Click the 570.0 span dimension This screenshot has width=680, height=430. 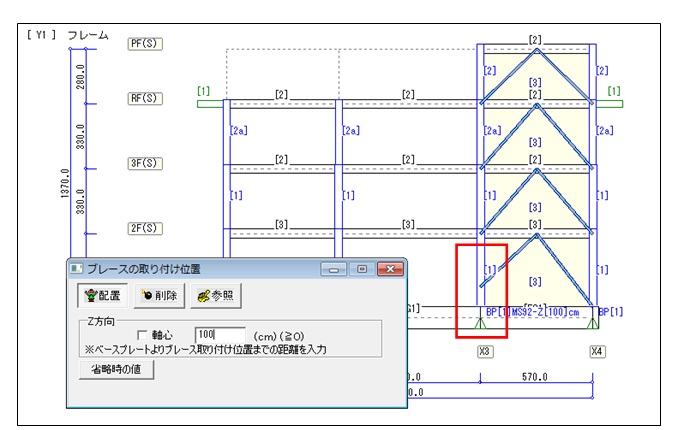(535, 377)
